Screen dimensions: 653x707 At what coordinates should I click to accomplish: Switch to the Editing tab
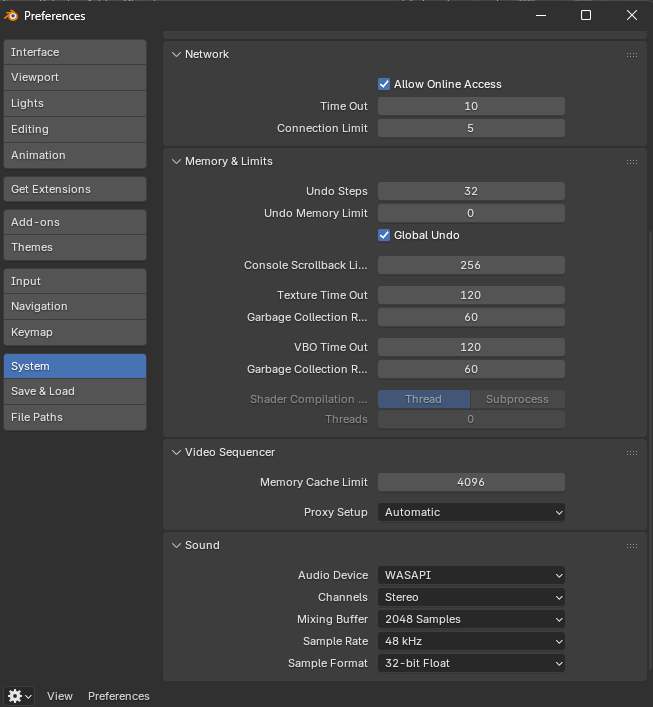tap(75, 129)
